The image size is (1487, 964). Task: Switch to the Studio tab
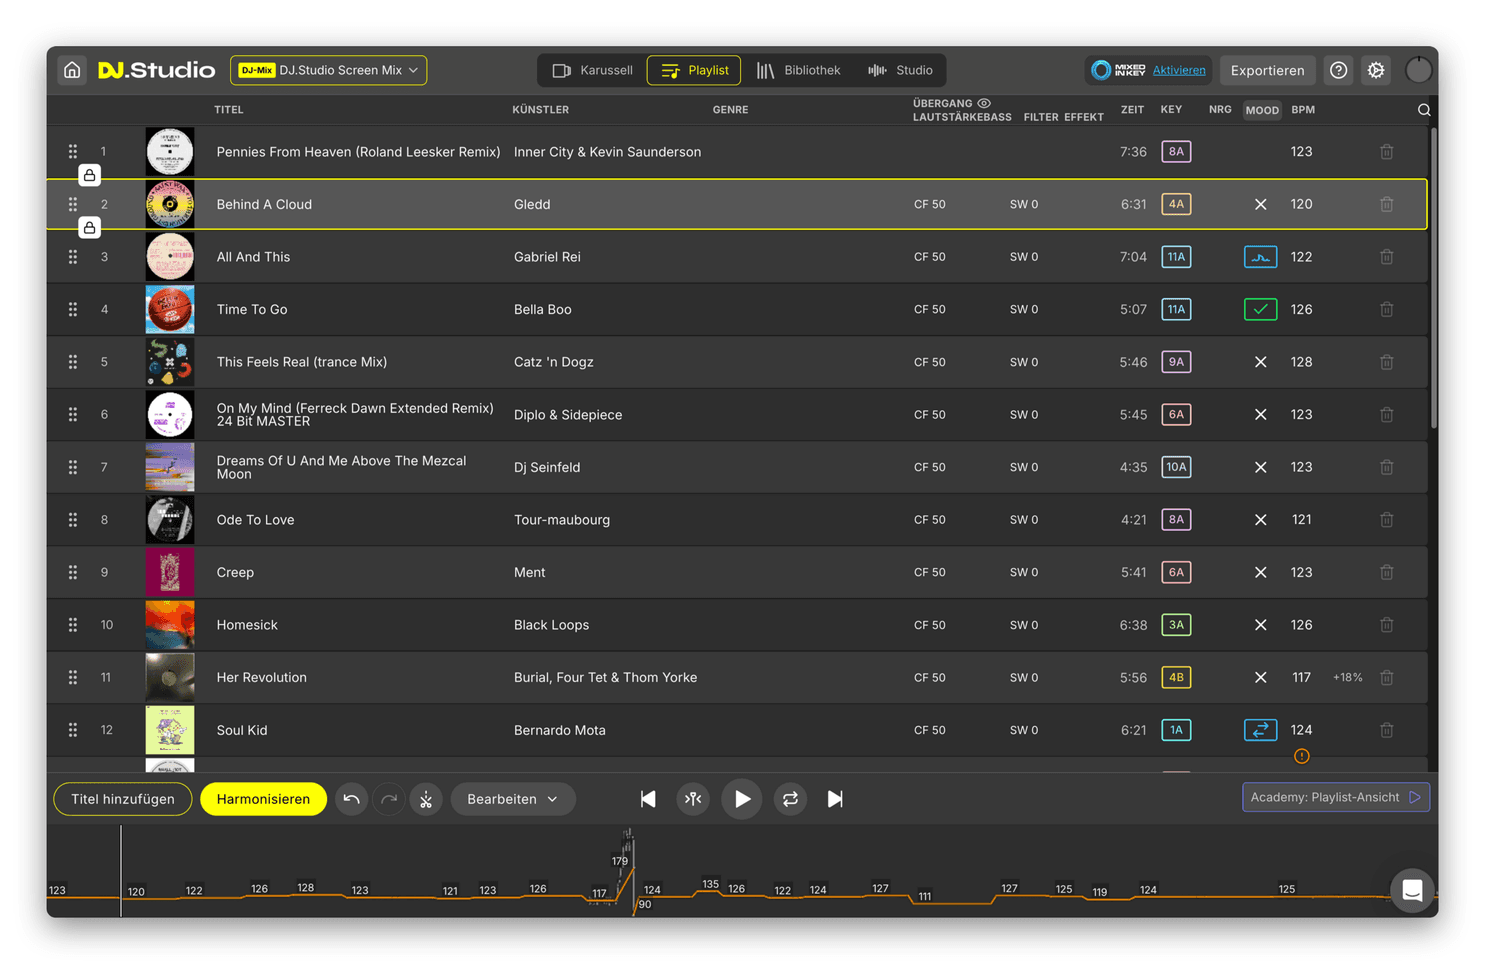[900, 70]
